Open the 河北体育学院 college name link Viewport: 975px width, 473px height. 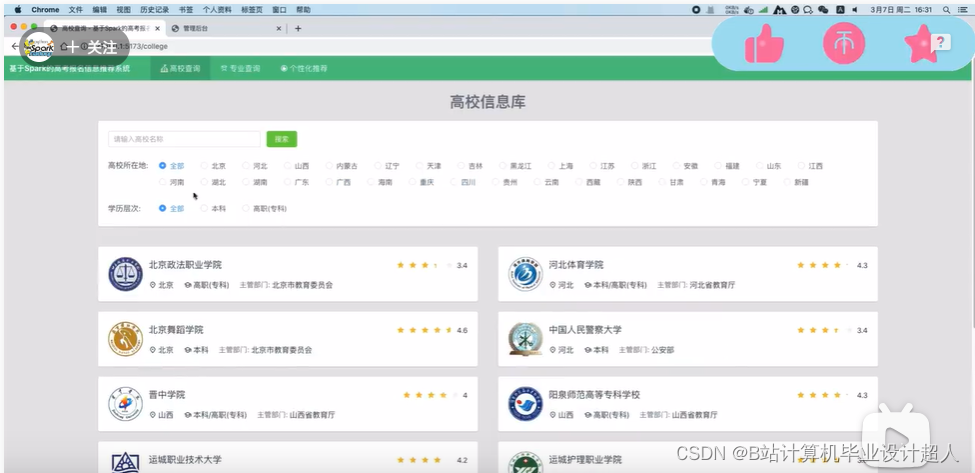[x=576, y=265]
